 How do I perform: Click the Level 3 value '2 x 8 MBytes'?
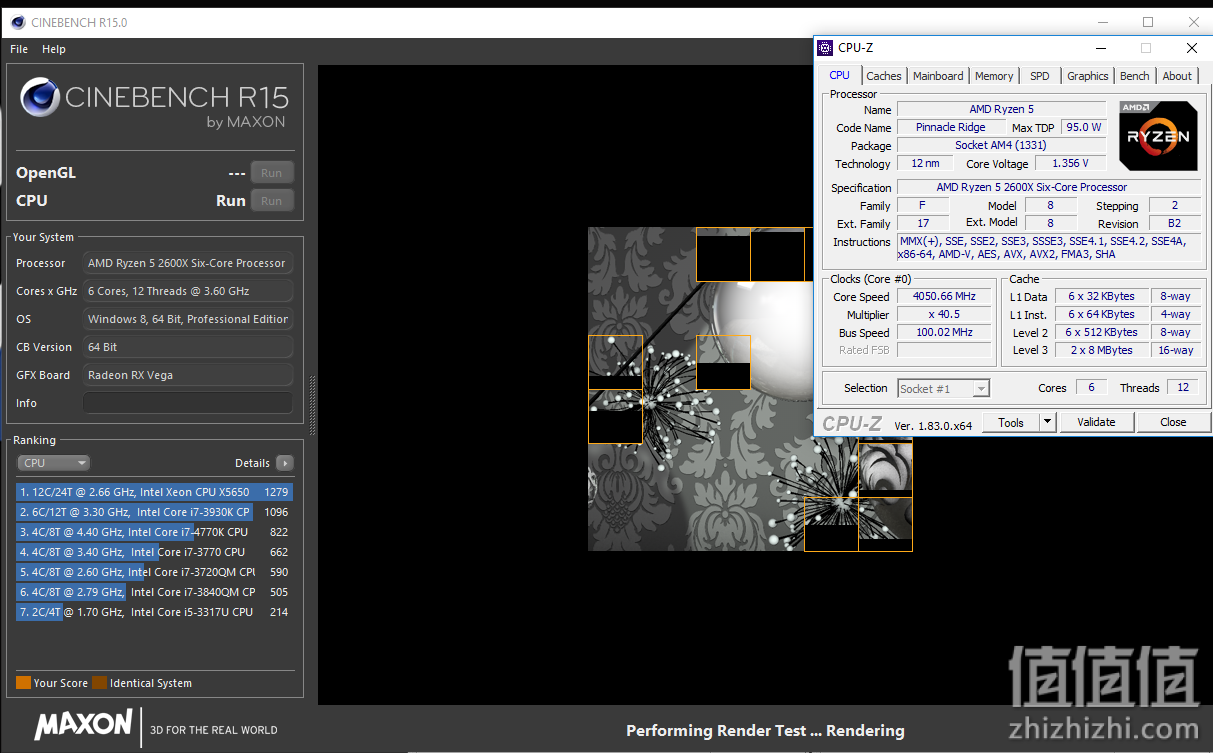(1101, 350)
